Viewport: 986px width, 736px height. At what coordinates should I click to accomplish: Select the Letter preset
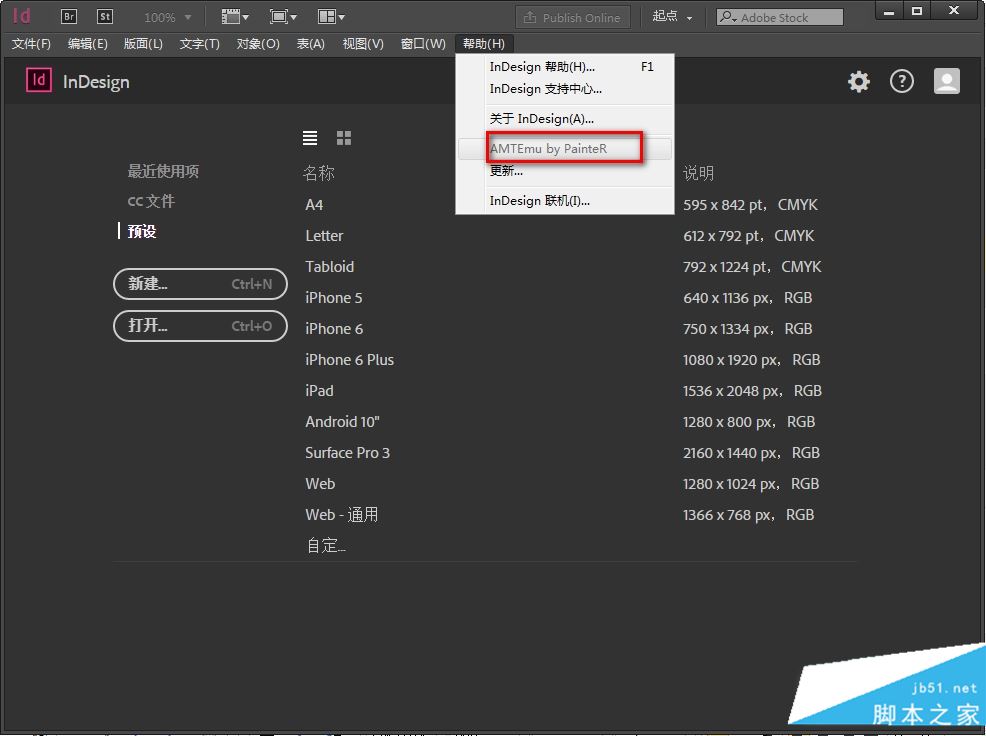(x=324, y=236)
